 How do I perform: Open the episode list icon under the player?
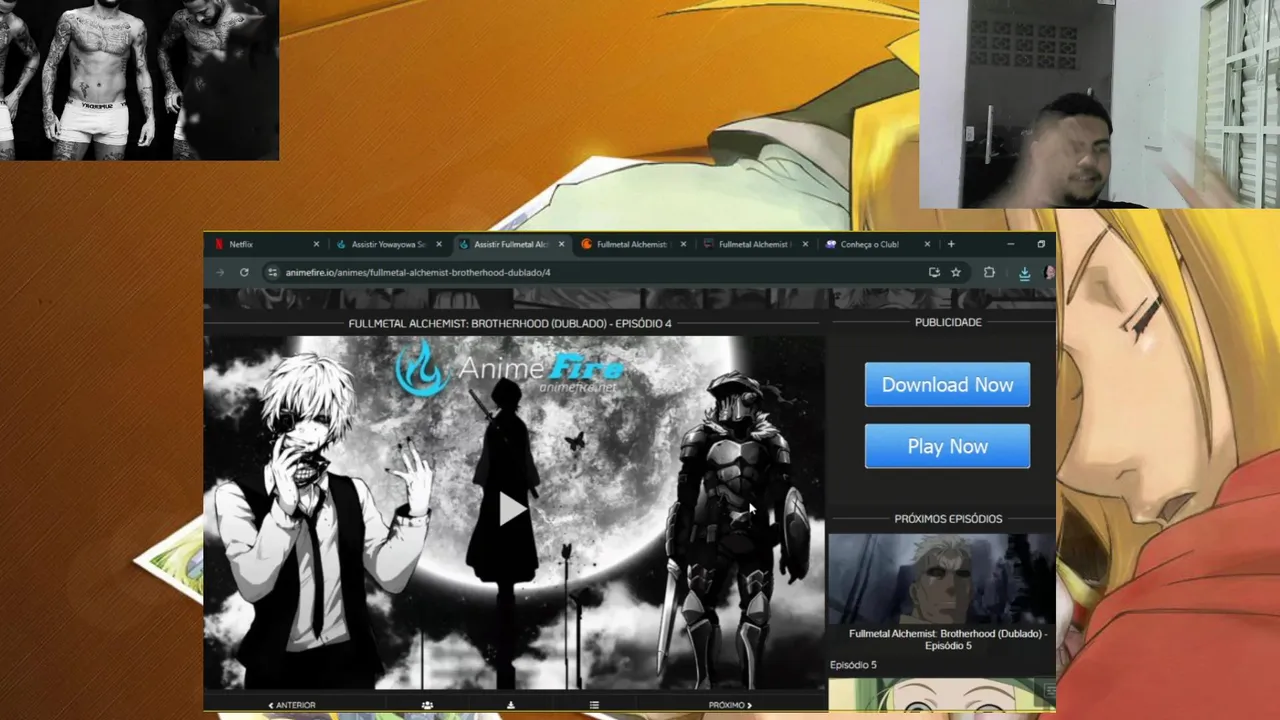pyautogui.click(x=594, y=705)
